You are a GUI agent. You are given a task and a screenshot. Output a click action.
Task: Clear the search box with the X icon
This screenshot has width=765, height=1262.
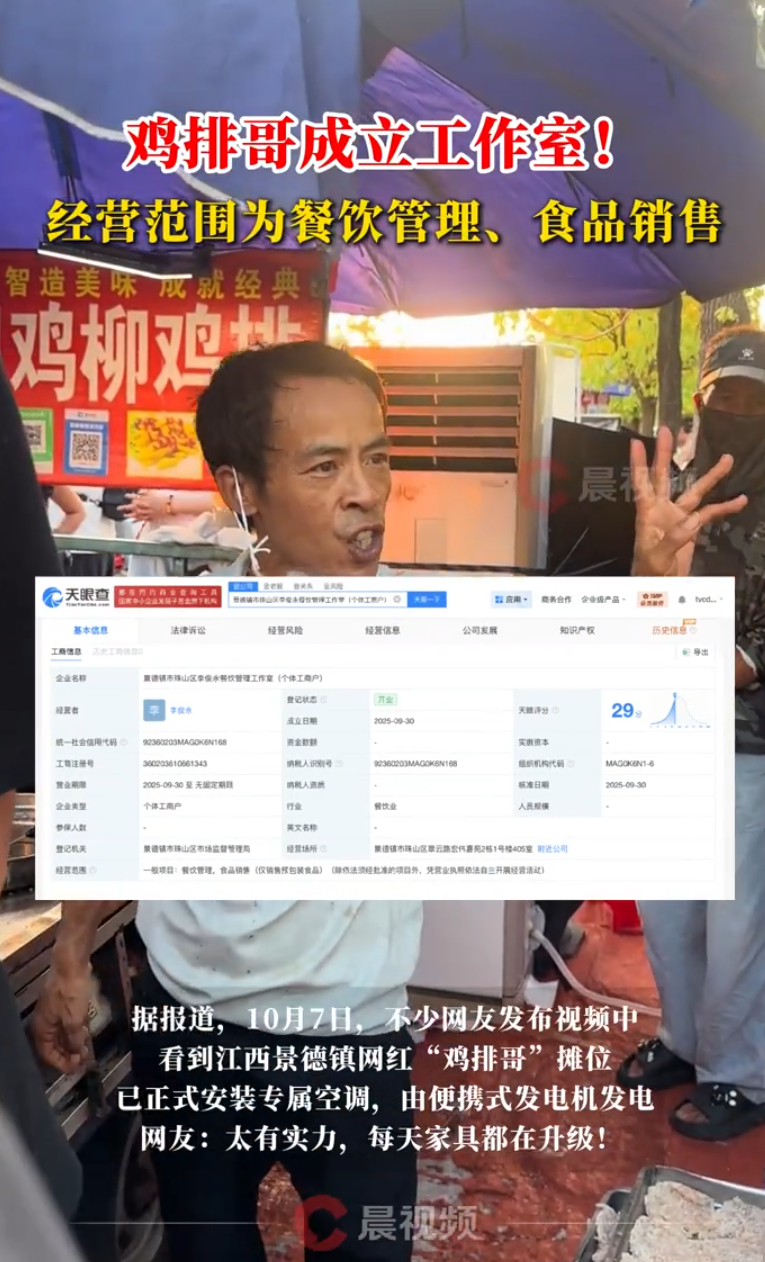tap(397, 599)
